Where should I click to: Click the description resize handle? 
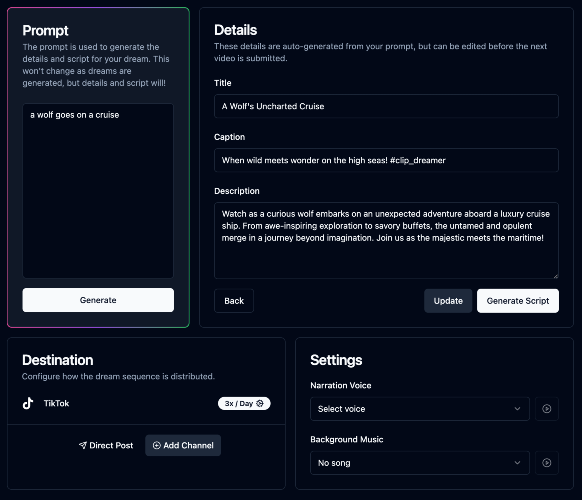point(555,275)
